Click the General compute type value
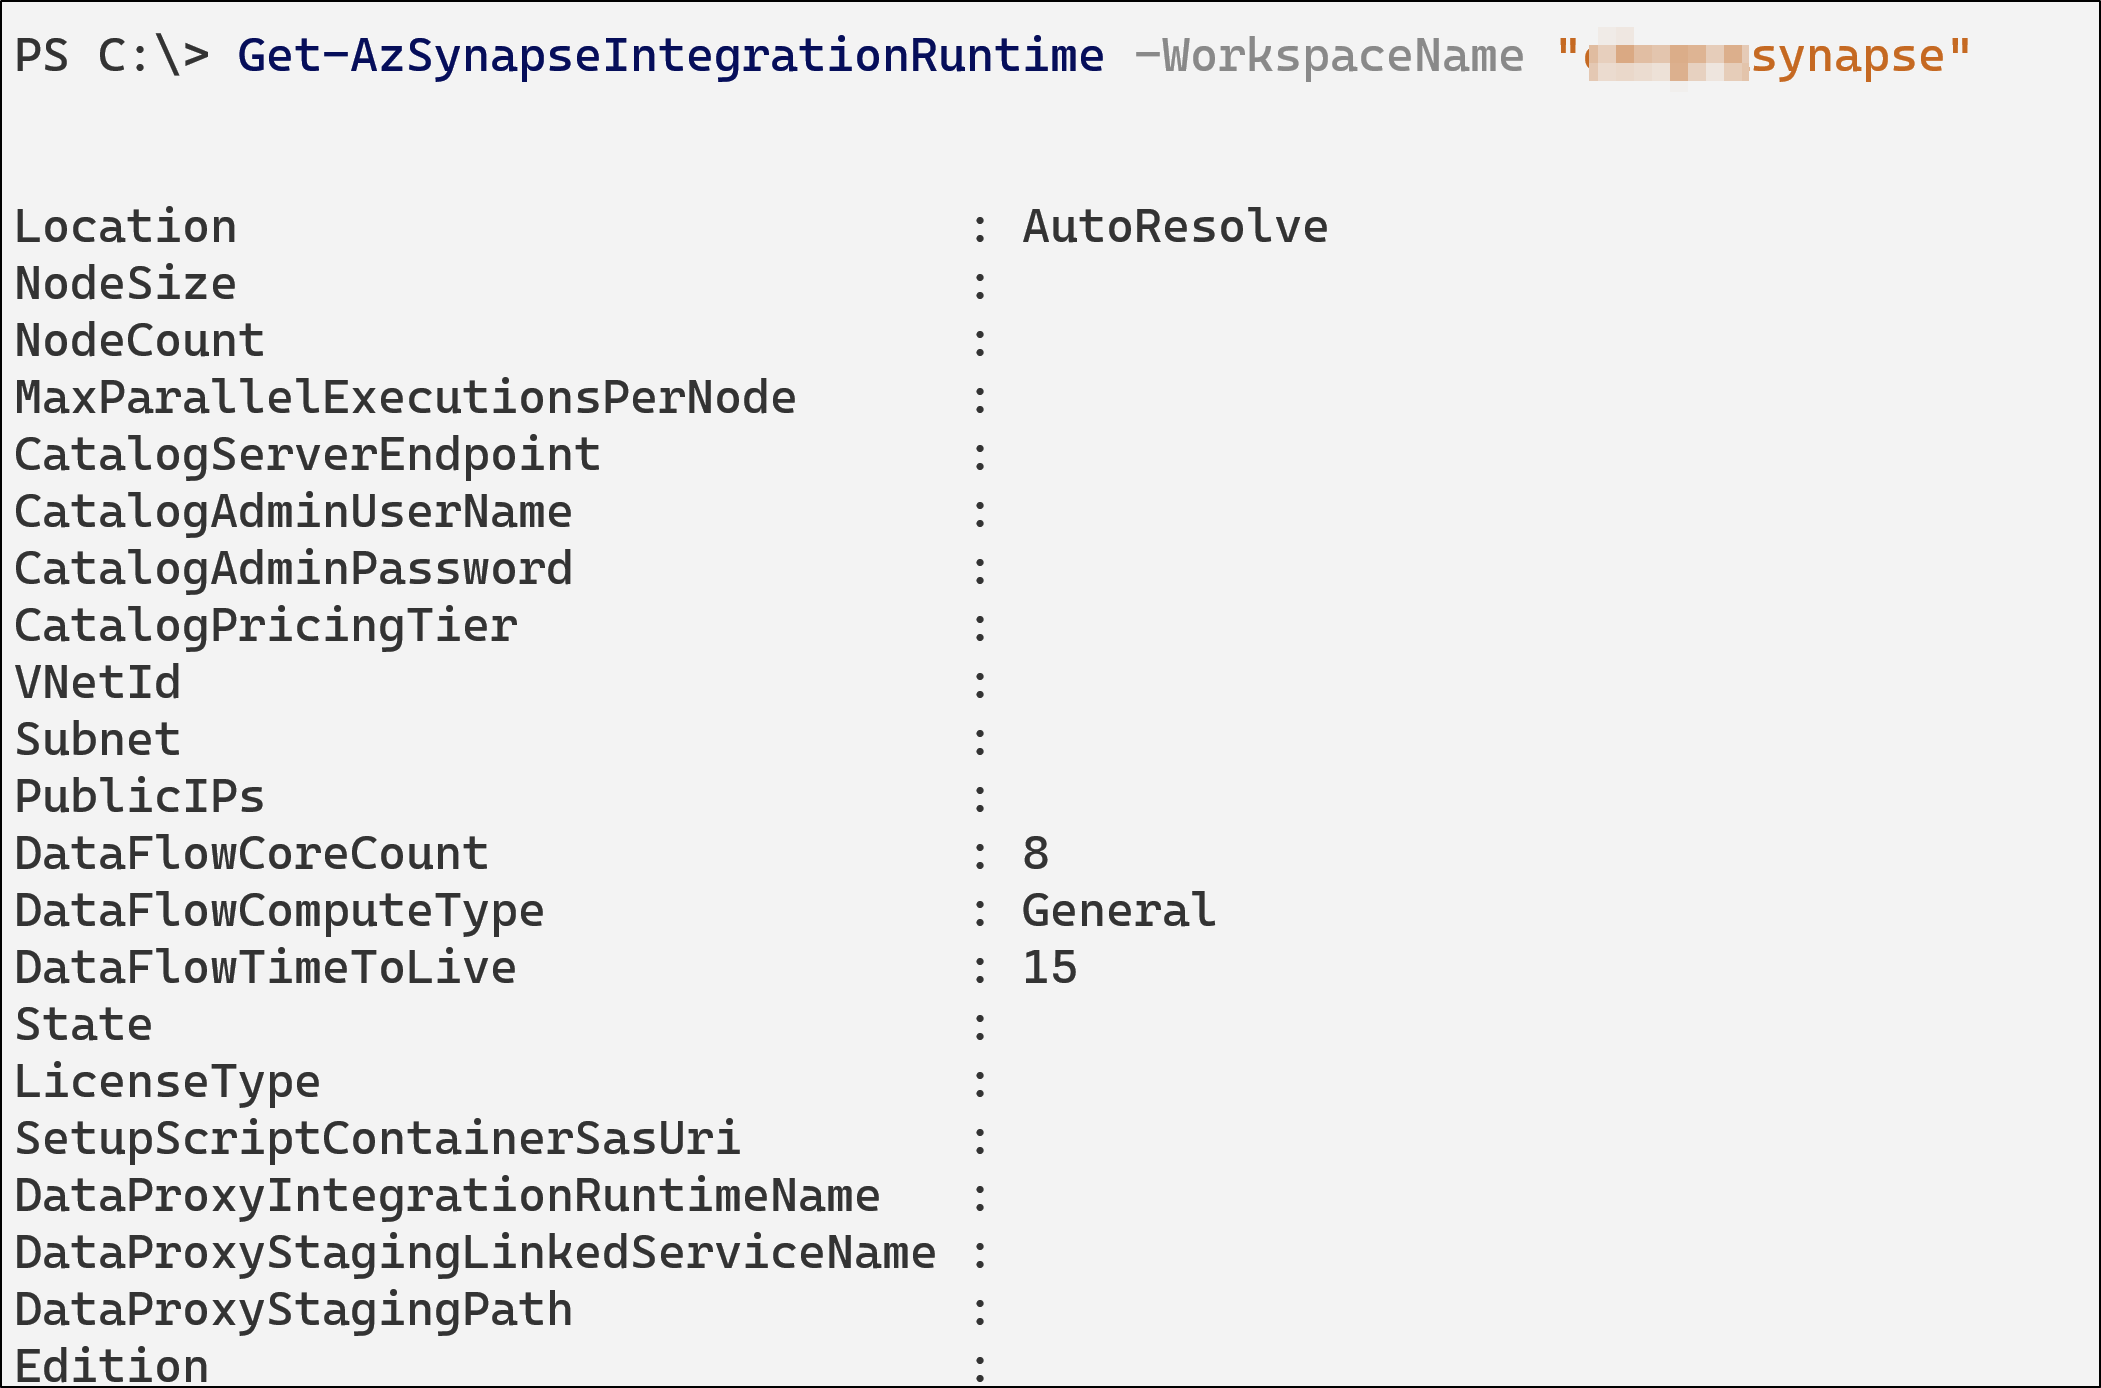The height and width of the screenshot is (1388, 2101). tap(1119, 911)
